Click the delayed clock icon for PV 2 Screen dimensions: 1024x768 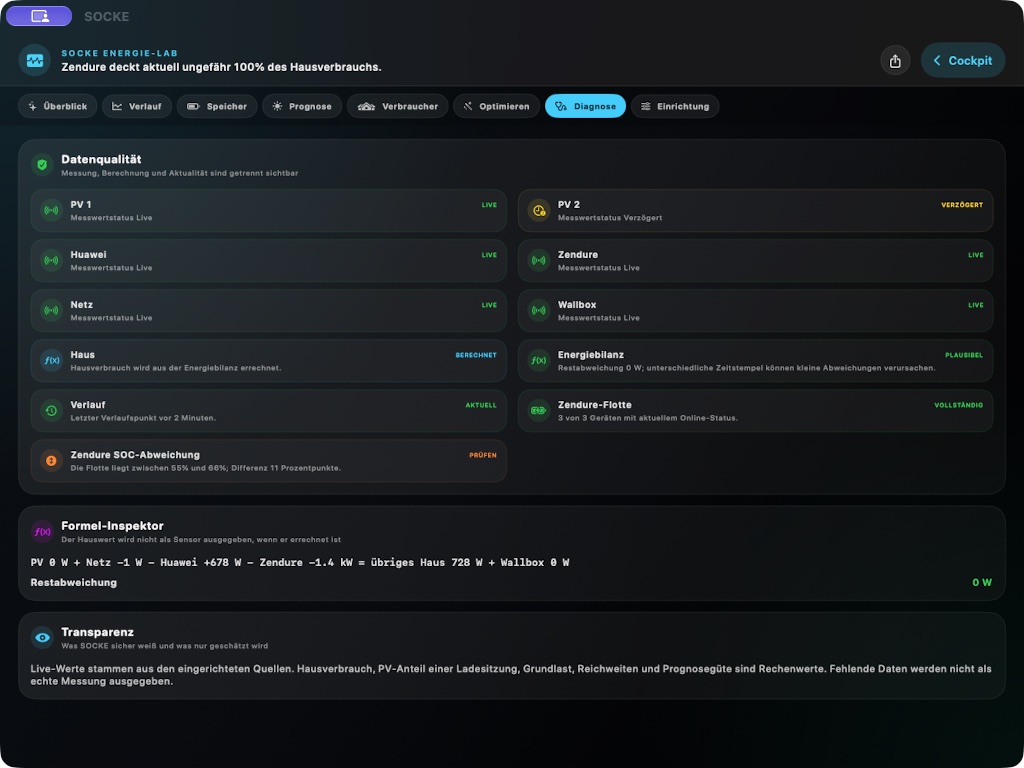click(539, 210)
